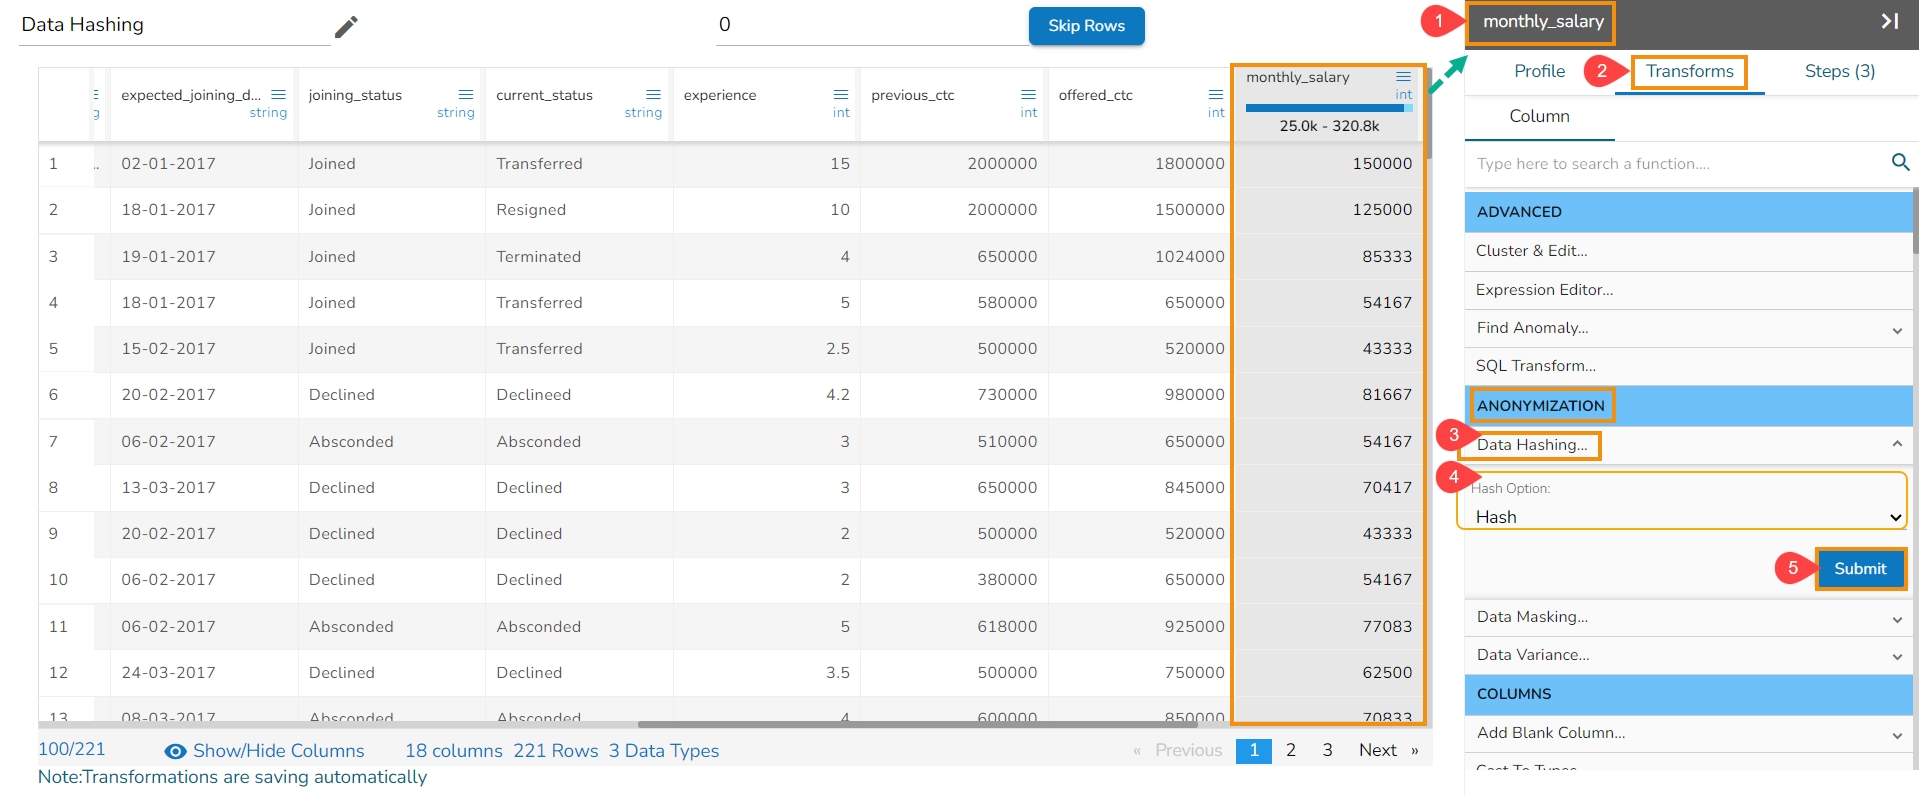Open the current_status column menu icon
The image size is (1919, 796).
(x=653, y=95)
